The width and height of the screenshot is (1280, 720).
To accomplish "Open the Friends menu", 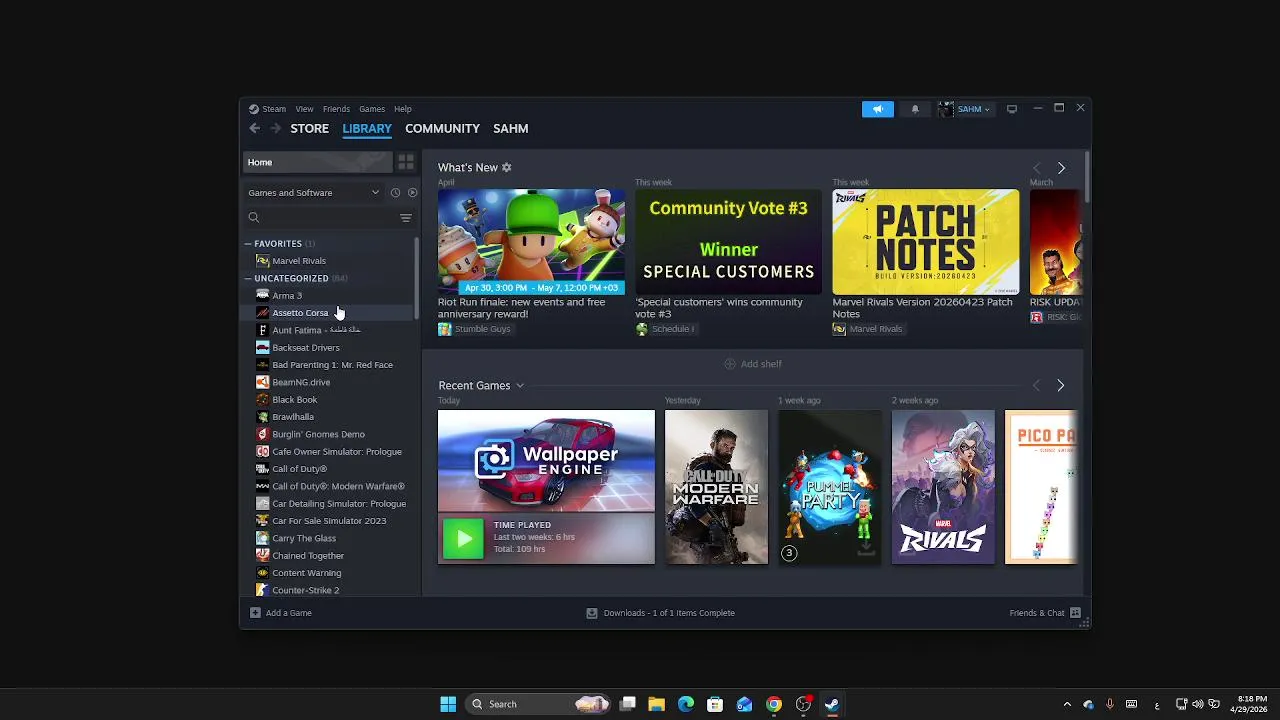I will (336, 109).
